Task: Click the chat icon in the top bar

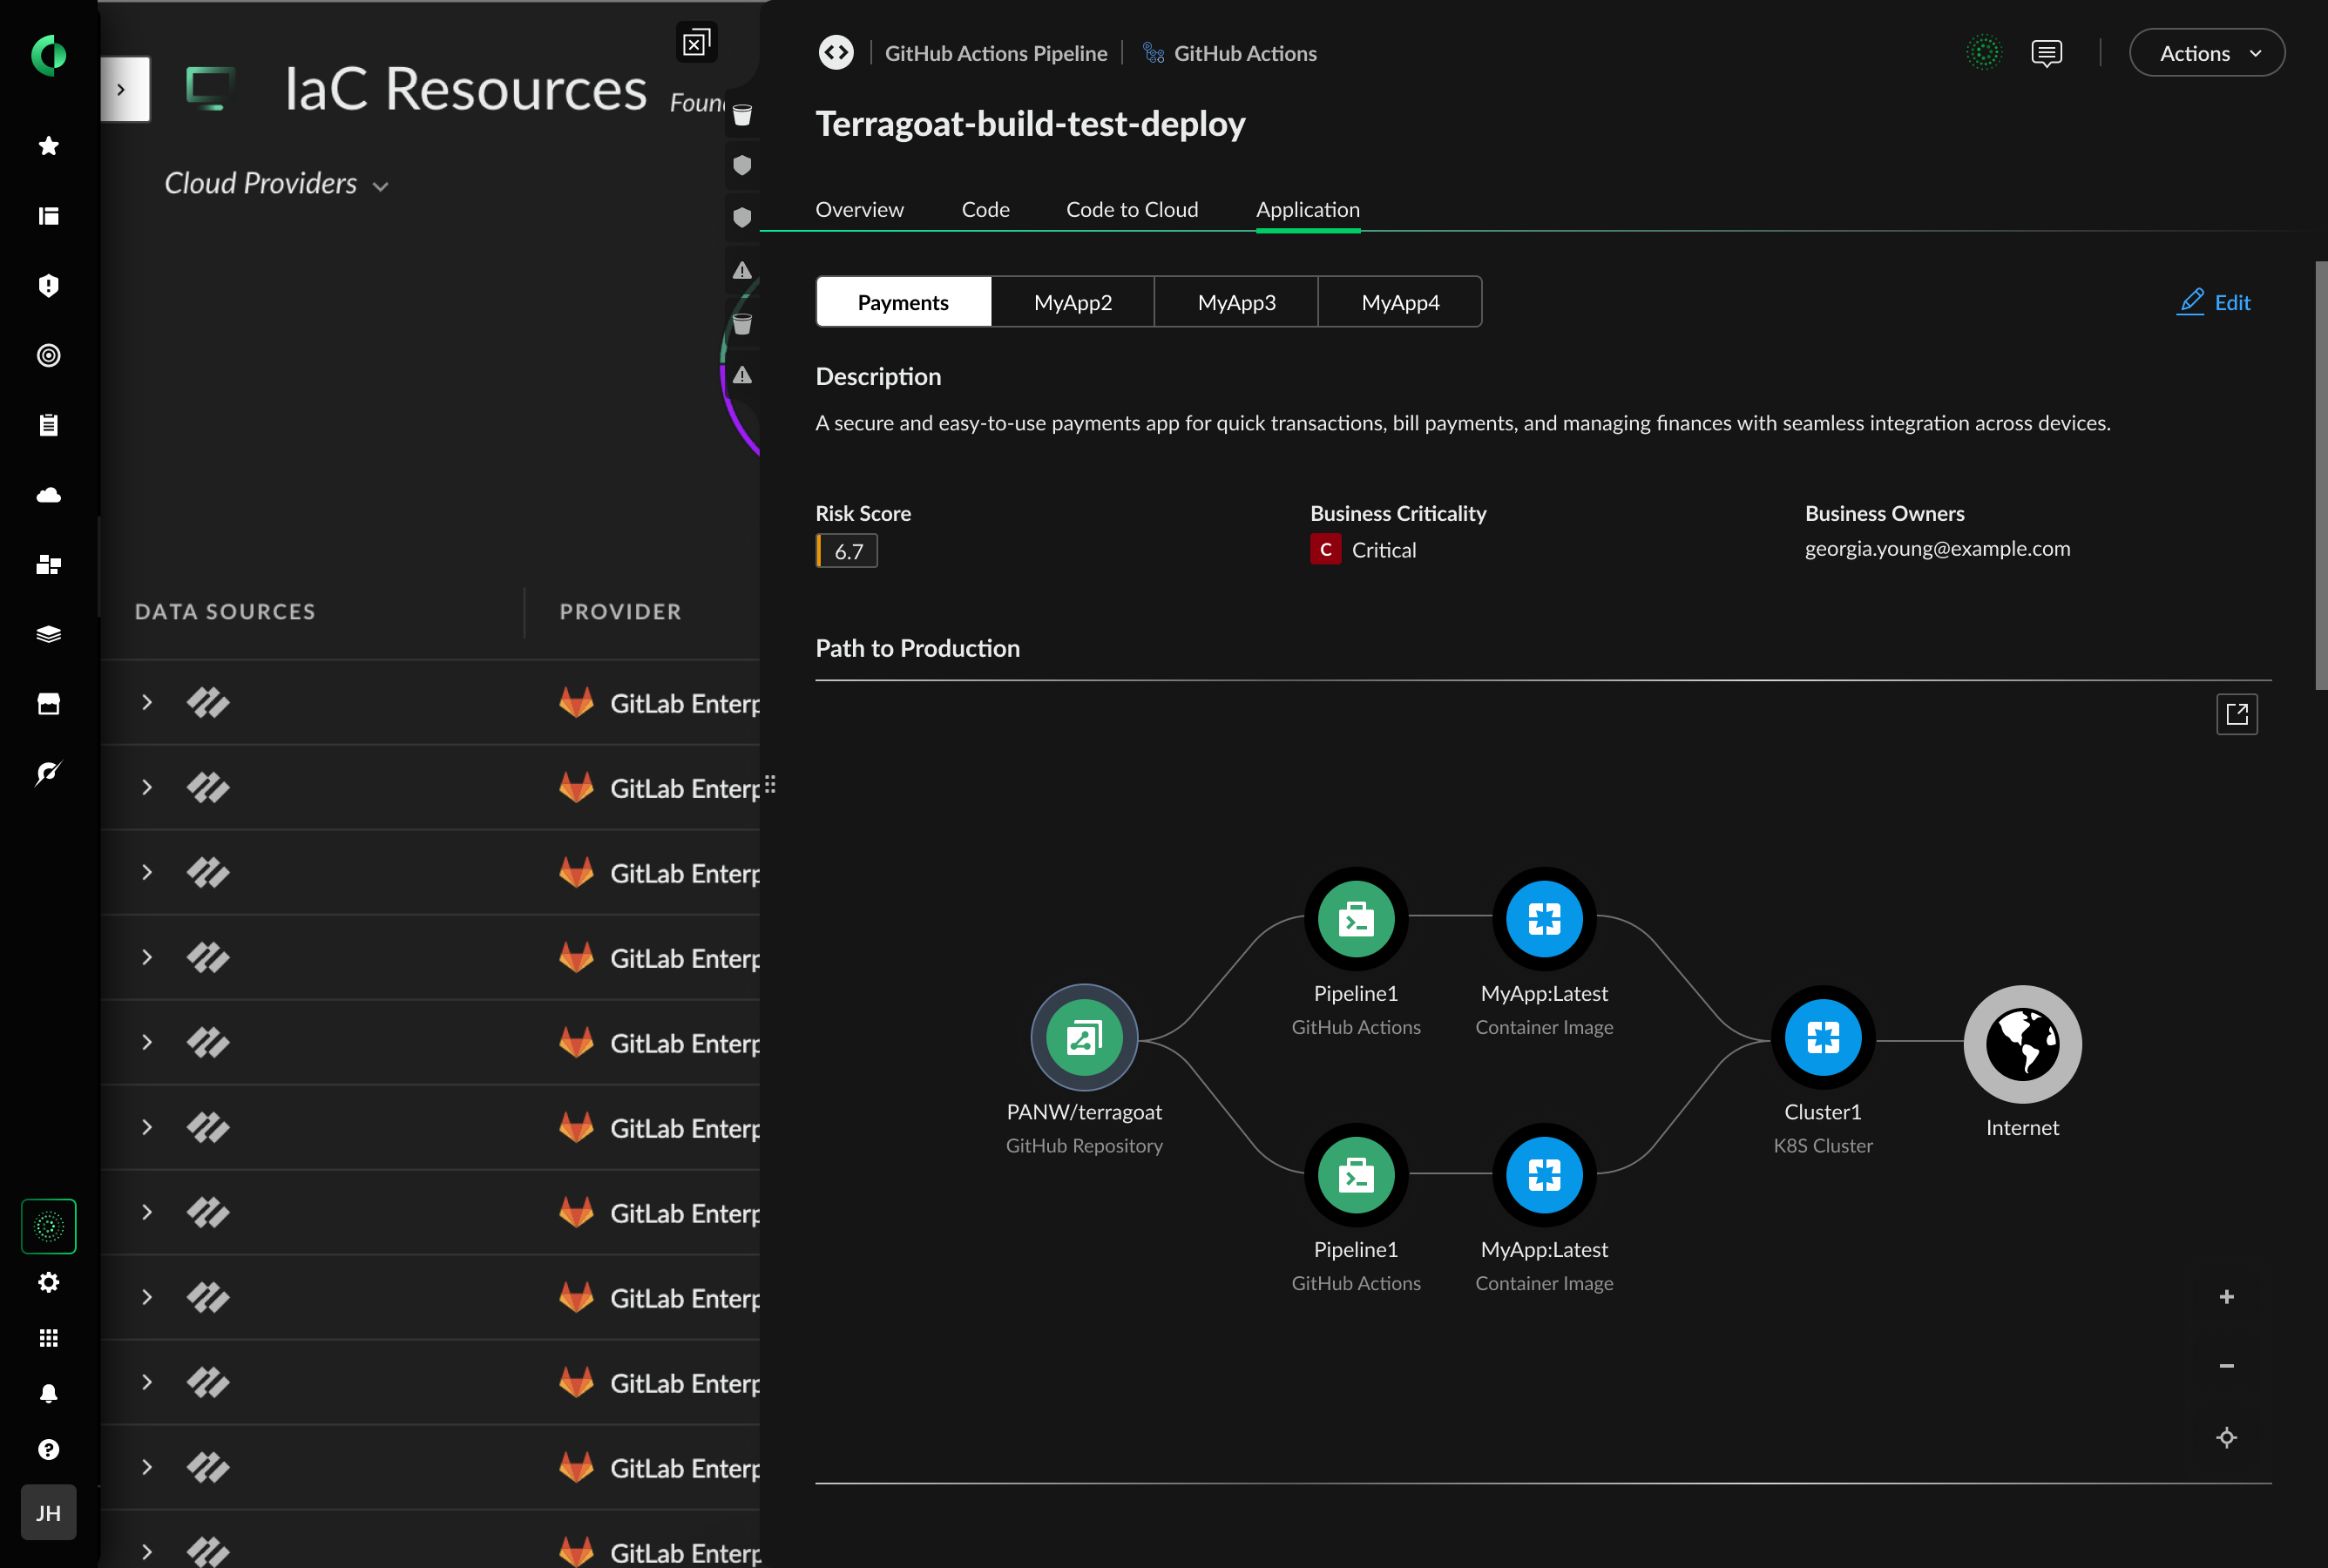Action: tap(2046, 52)
